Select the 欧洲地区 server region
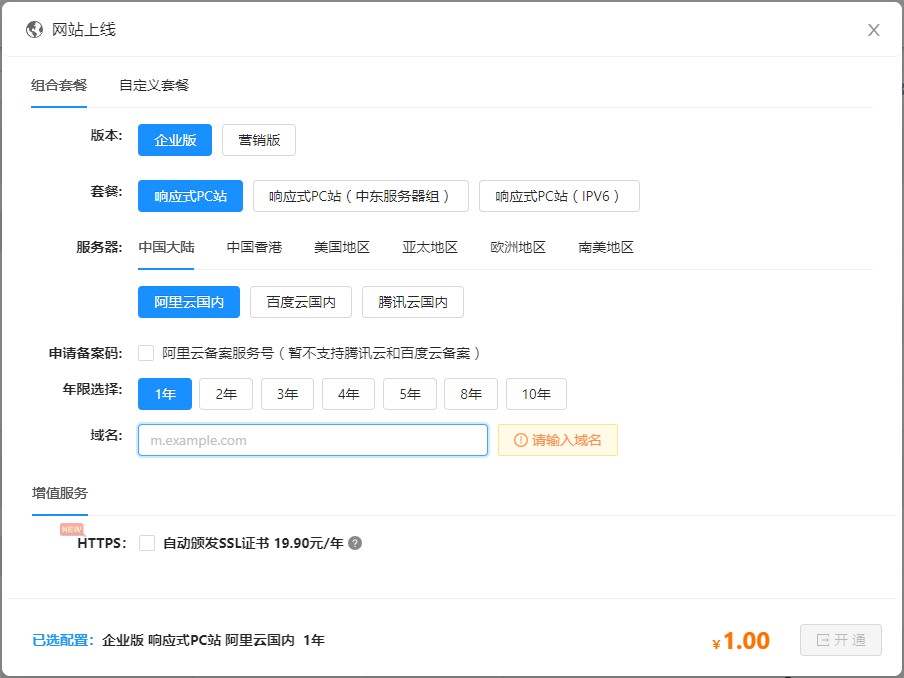904x678 pixels. [518, 247]
